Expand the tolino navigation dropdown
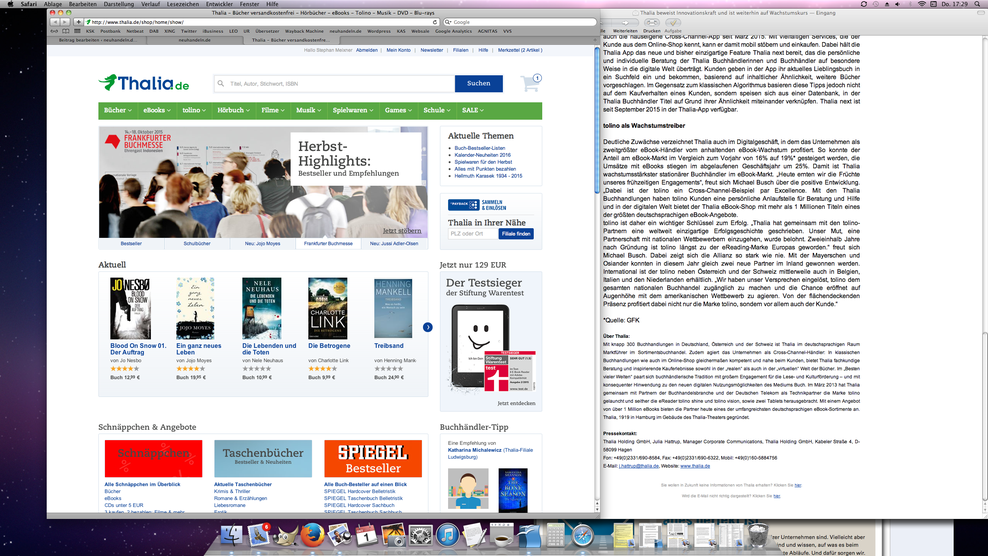This screenshot has height=556, width=988. point(194,110)
